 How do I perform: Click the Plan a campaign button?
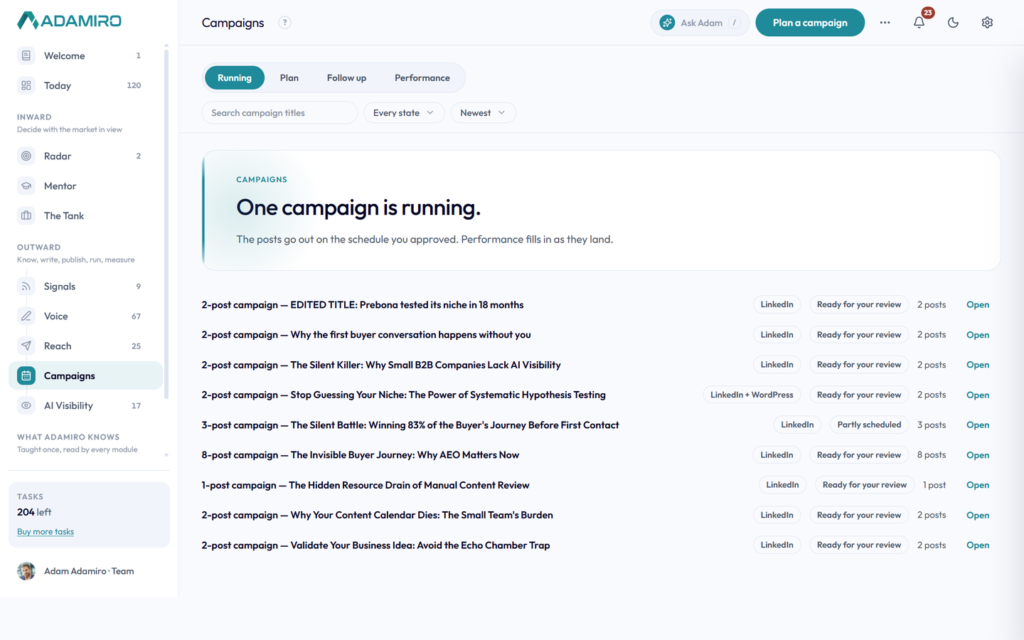tap(810, 22)
